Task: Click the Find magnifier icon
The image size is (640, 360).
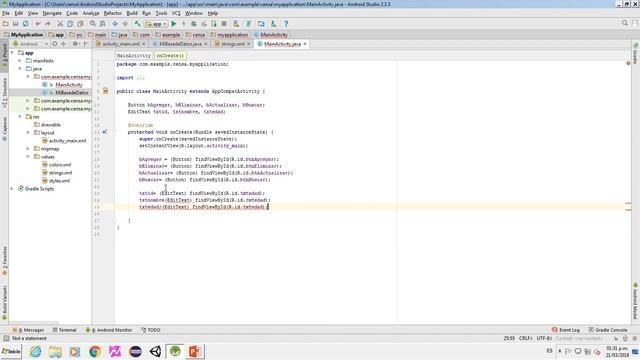Action: click(x=93, y=24)
